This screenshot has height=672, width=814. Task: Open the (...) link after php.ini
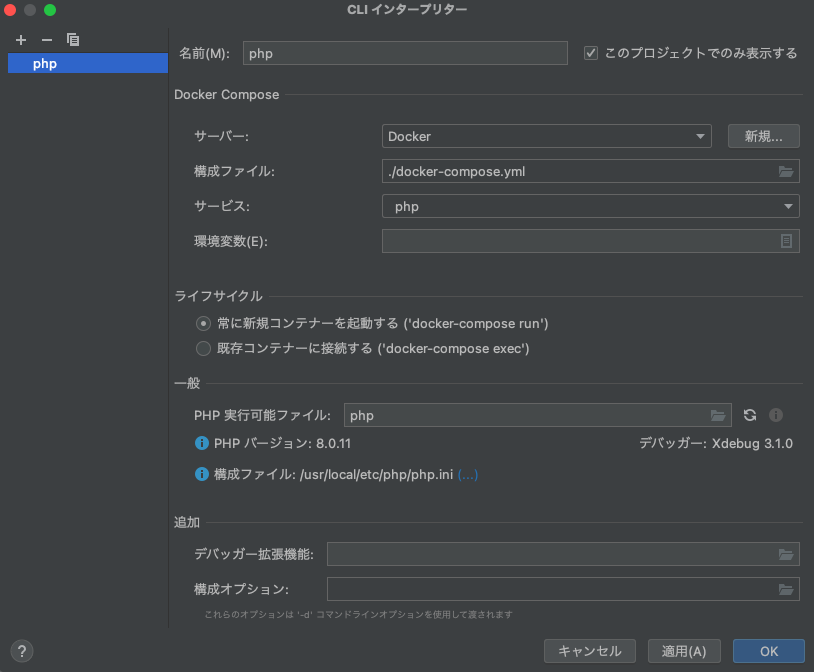[468, 475]
